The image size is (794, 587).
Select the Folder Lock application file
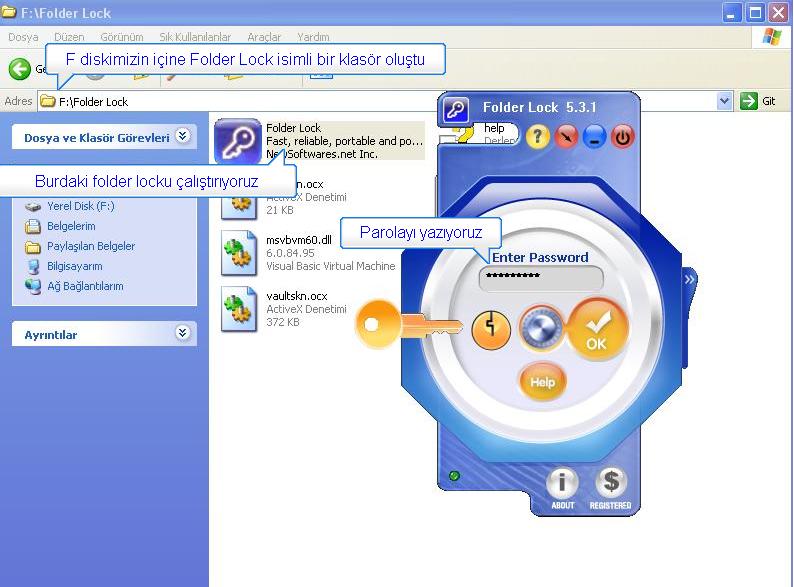click(x=238, y=139)
